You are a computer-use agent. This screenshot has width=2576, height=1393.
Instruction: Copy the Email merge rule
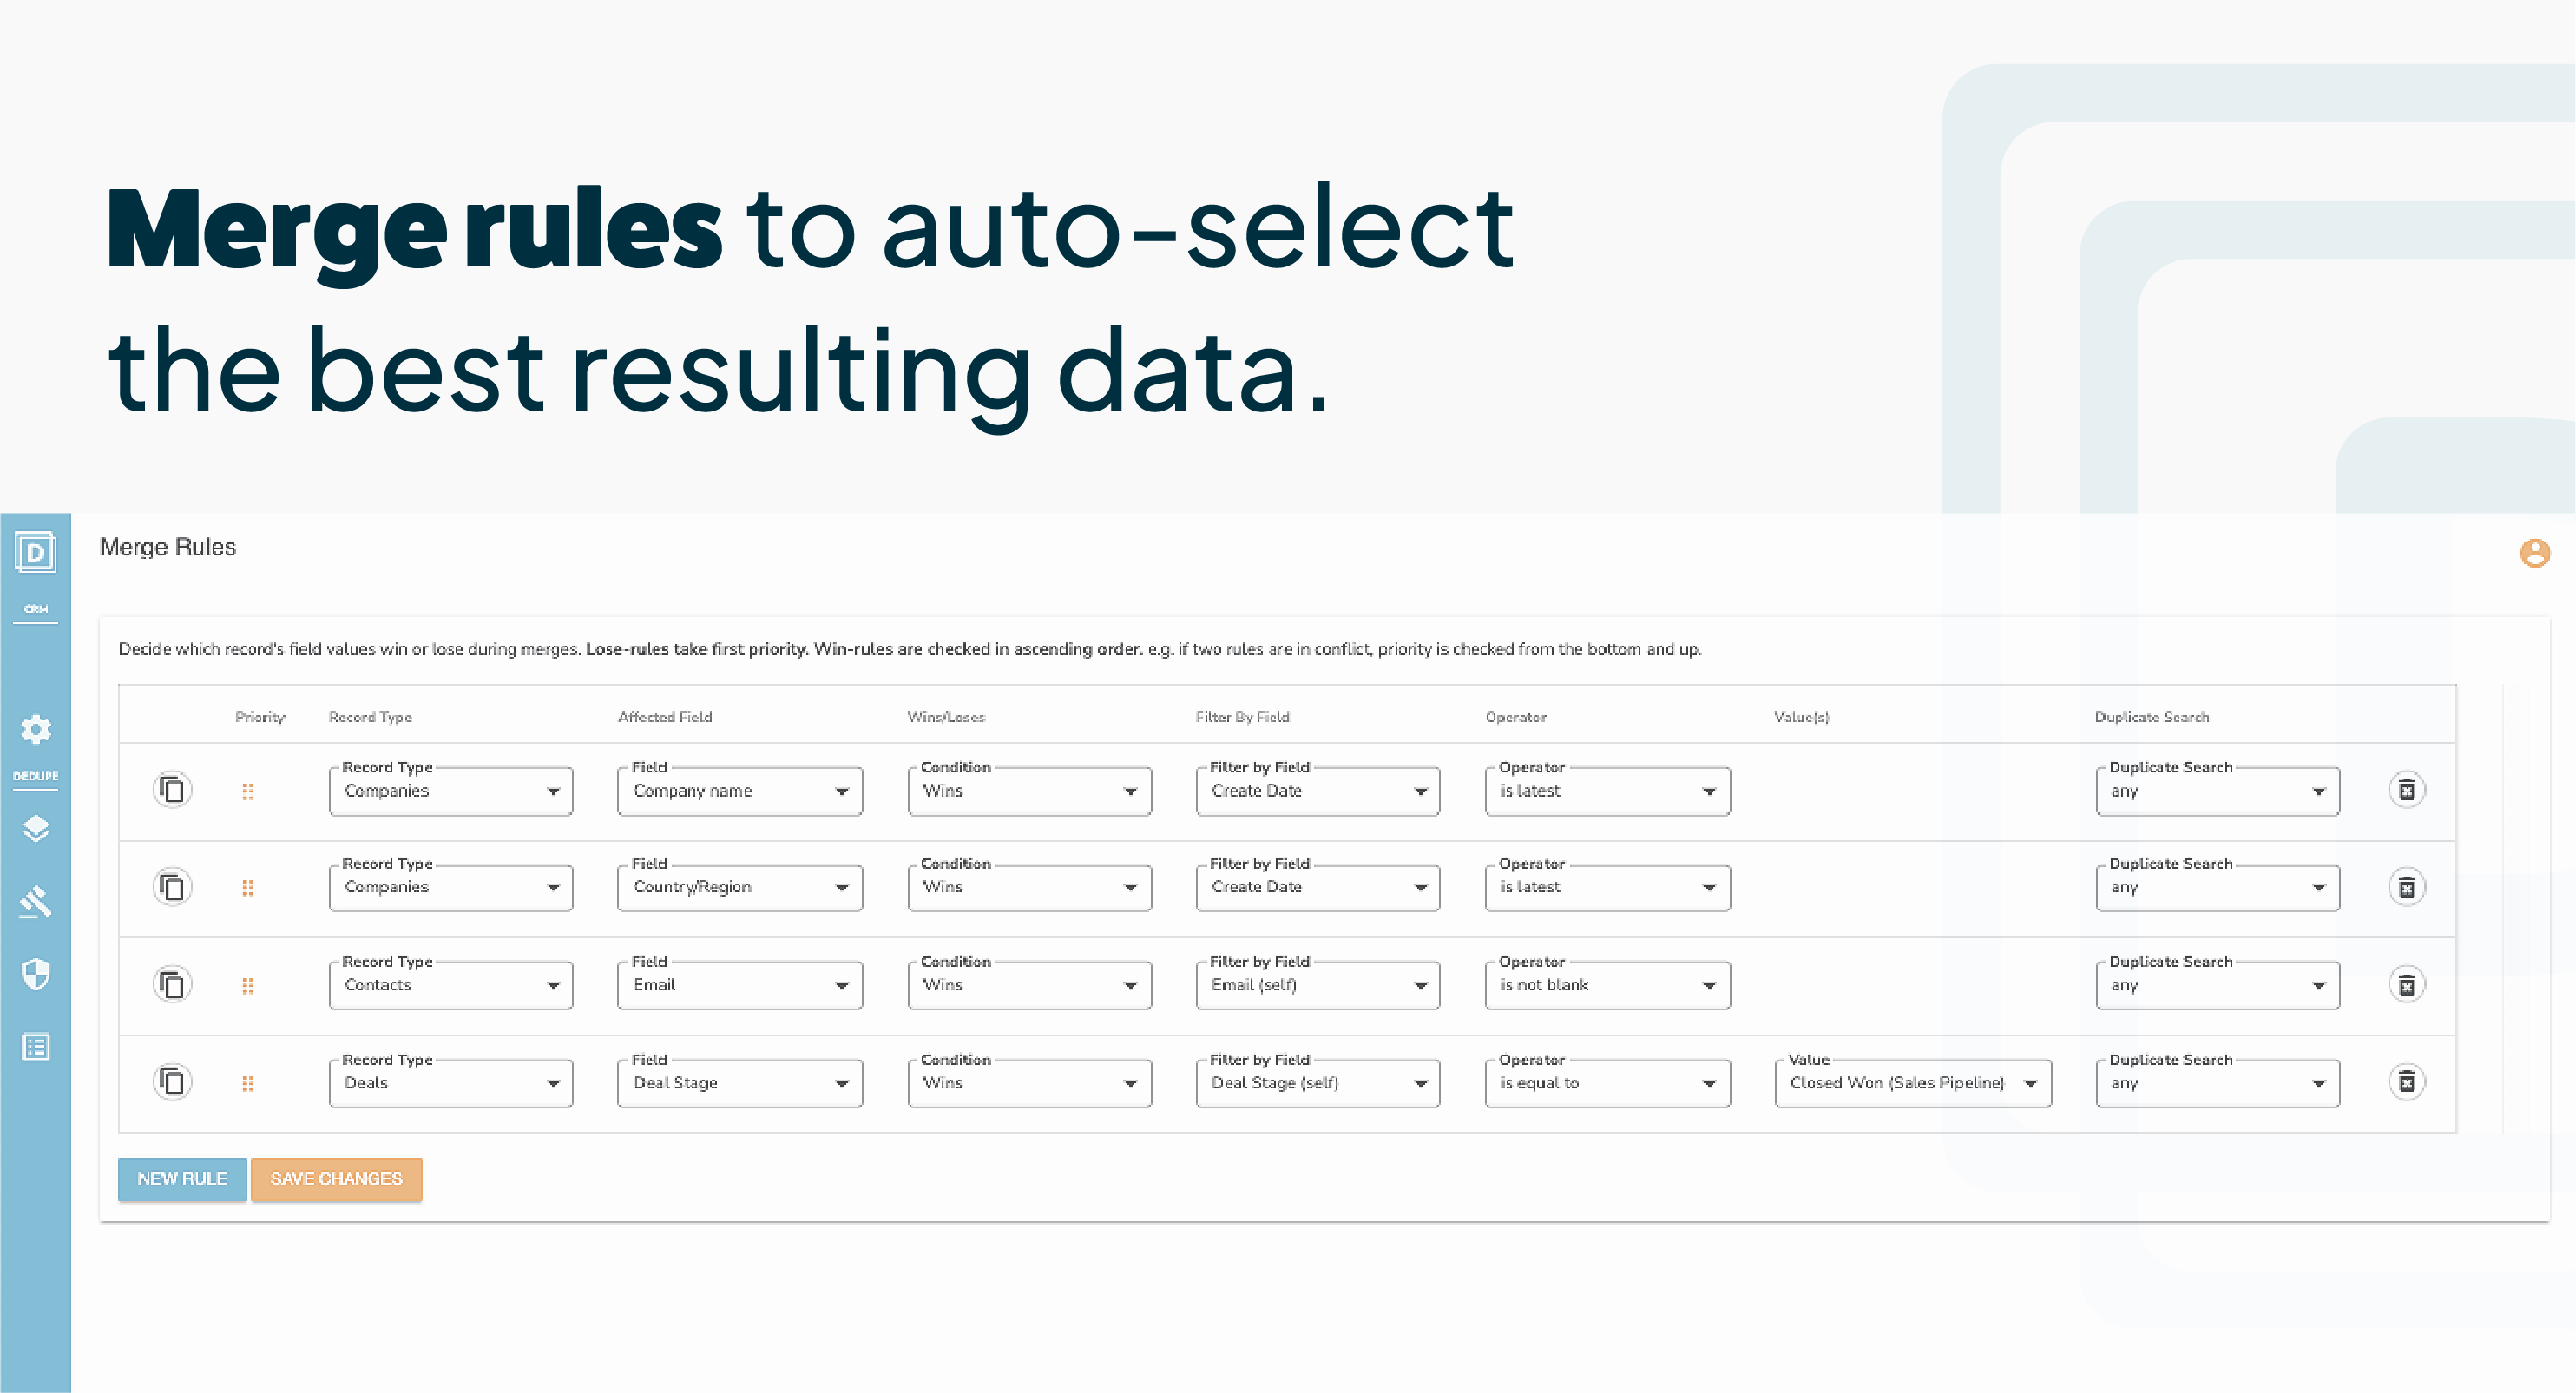pos(172,985)
